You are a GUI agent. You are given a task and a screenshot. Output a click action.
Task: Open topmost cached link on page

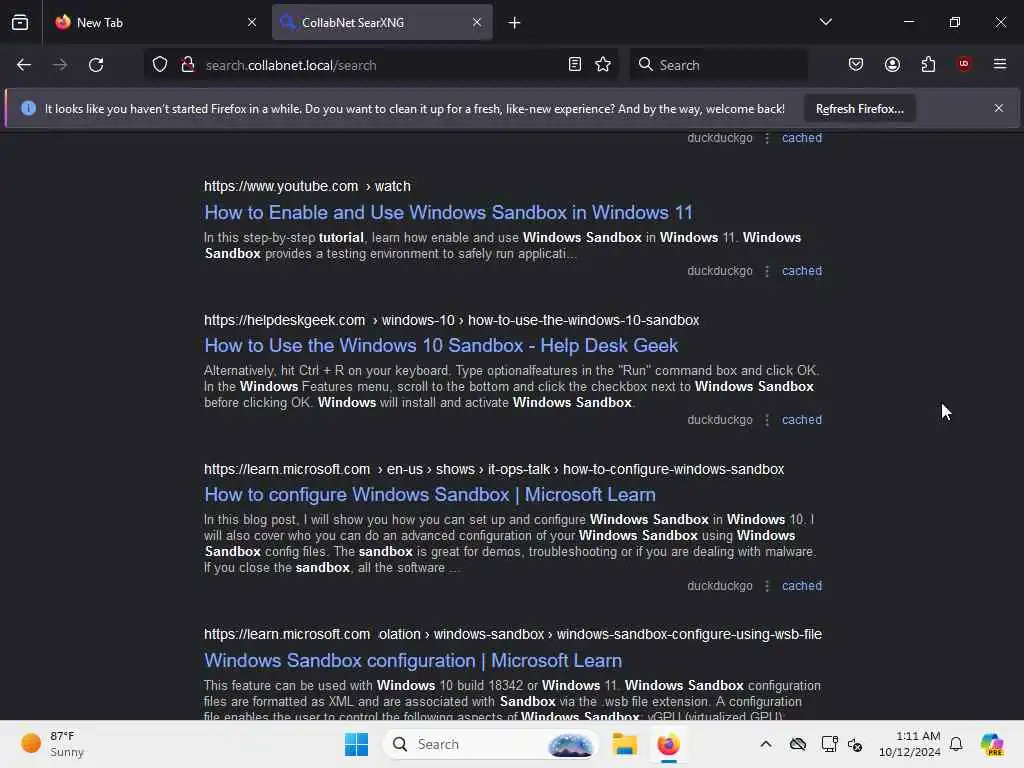click(802, 138)
